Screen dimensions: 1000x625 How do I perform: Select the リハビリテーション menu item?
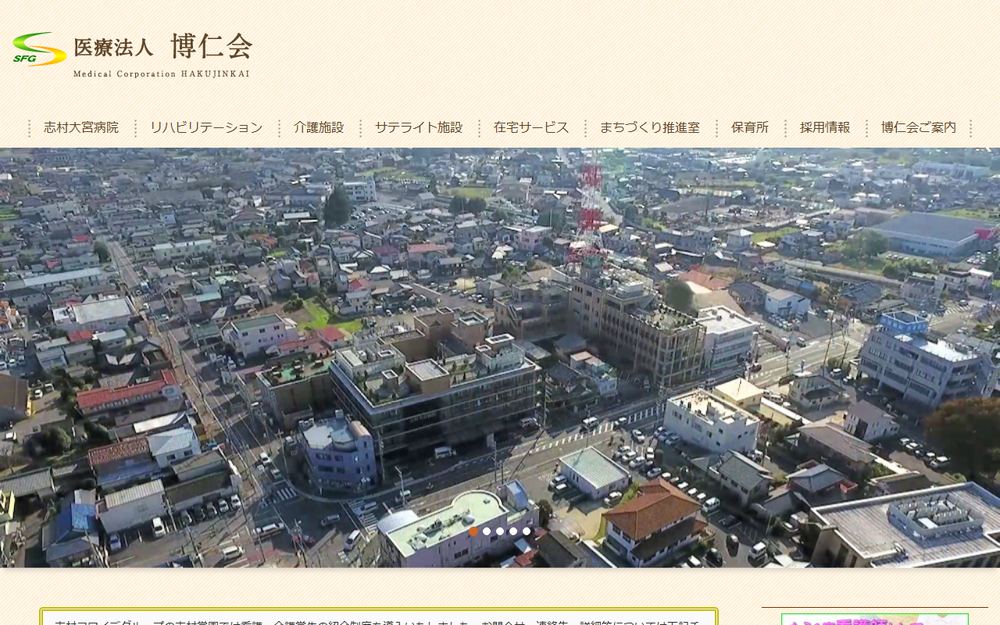pyautogui.click(x=206, y=128)
